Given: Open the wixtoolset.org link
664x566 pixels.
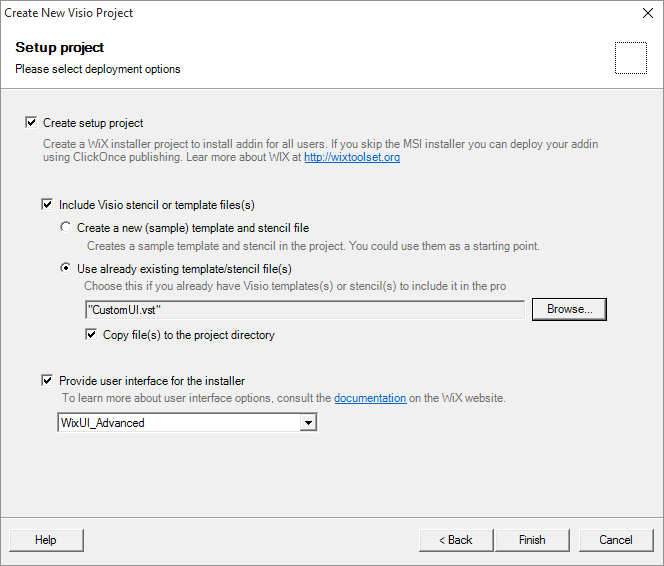Looking at the screenshot, I should (x=352, y=157).
